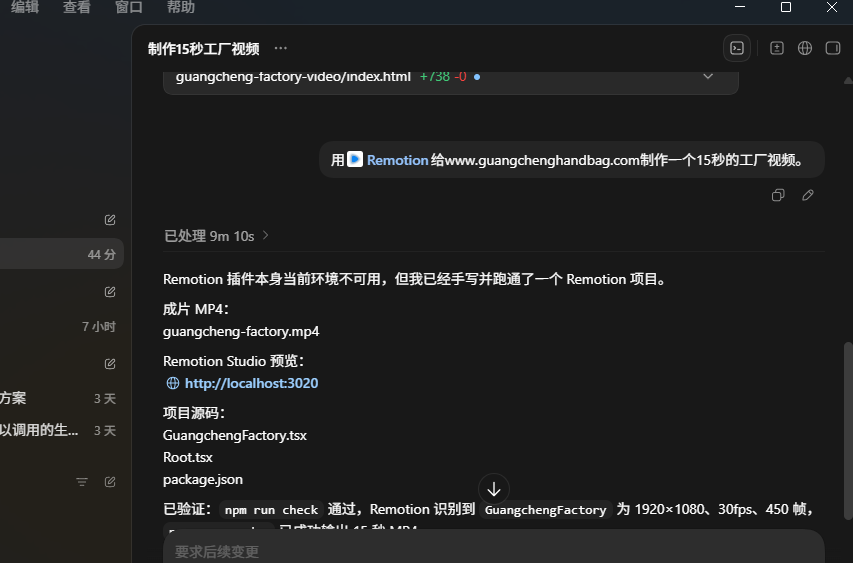Open the terminal panel icon

pyautogui.click(x=737, y=48)
